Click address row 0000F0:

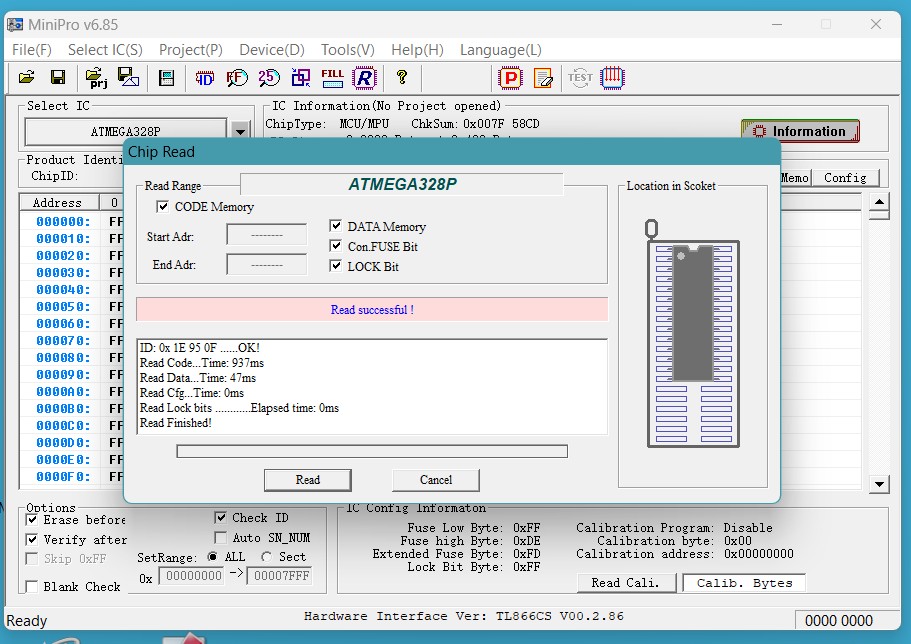click(x=63, y=477)
